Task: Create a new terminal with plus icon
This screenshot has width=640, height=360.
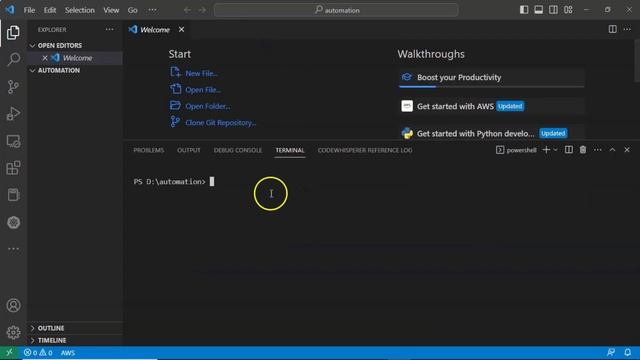Action: point(546,150)
